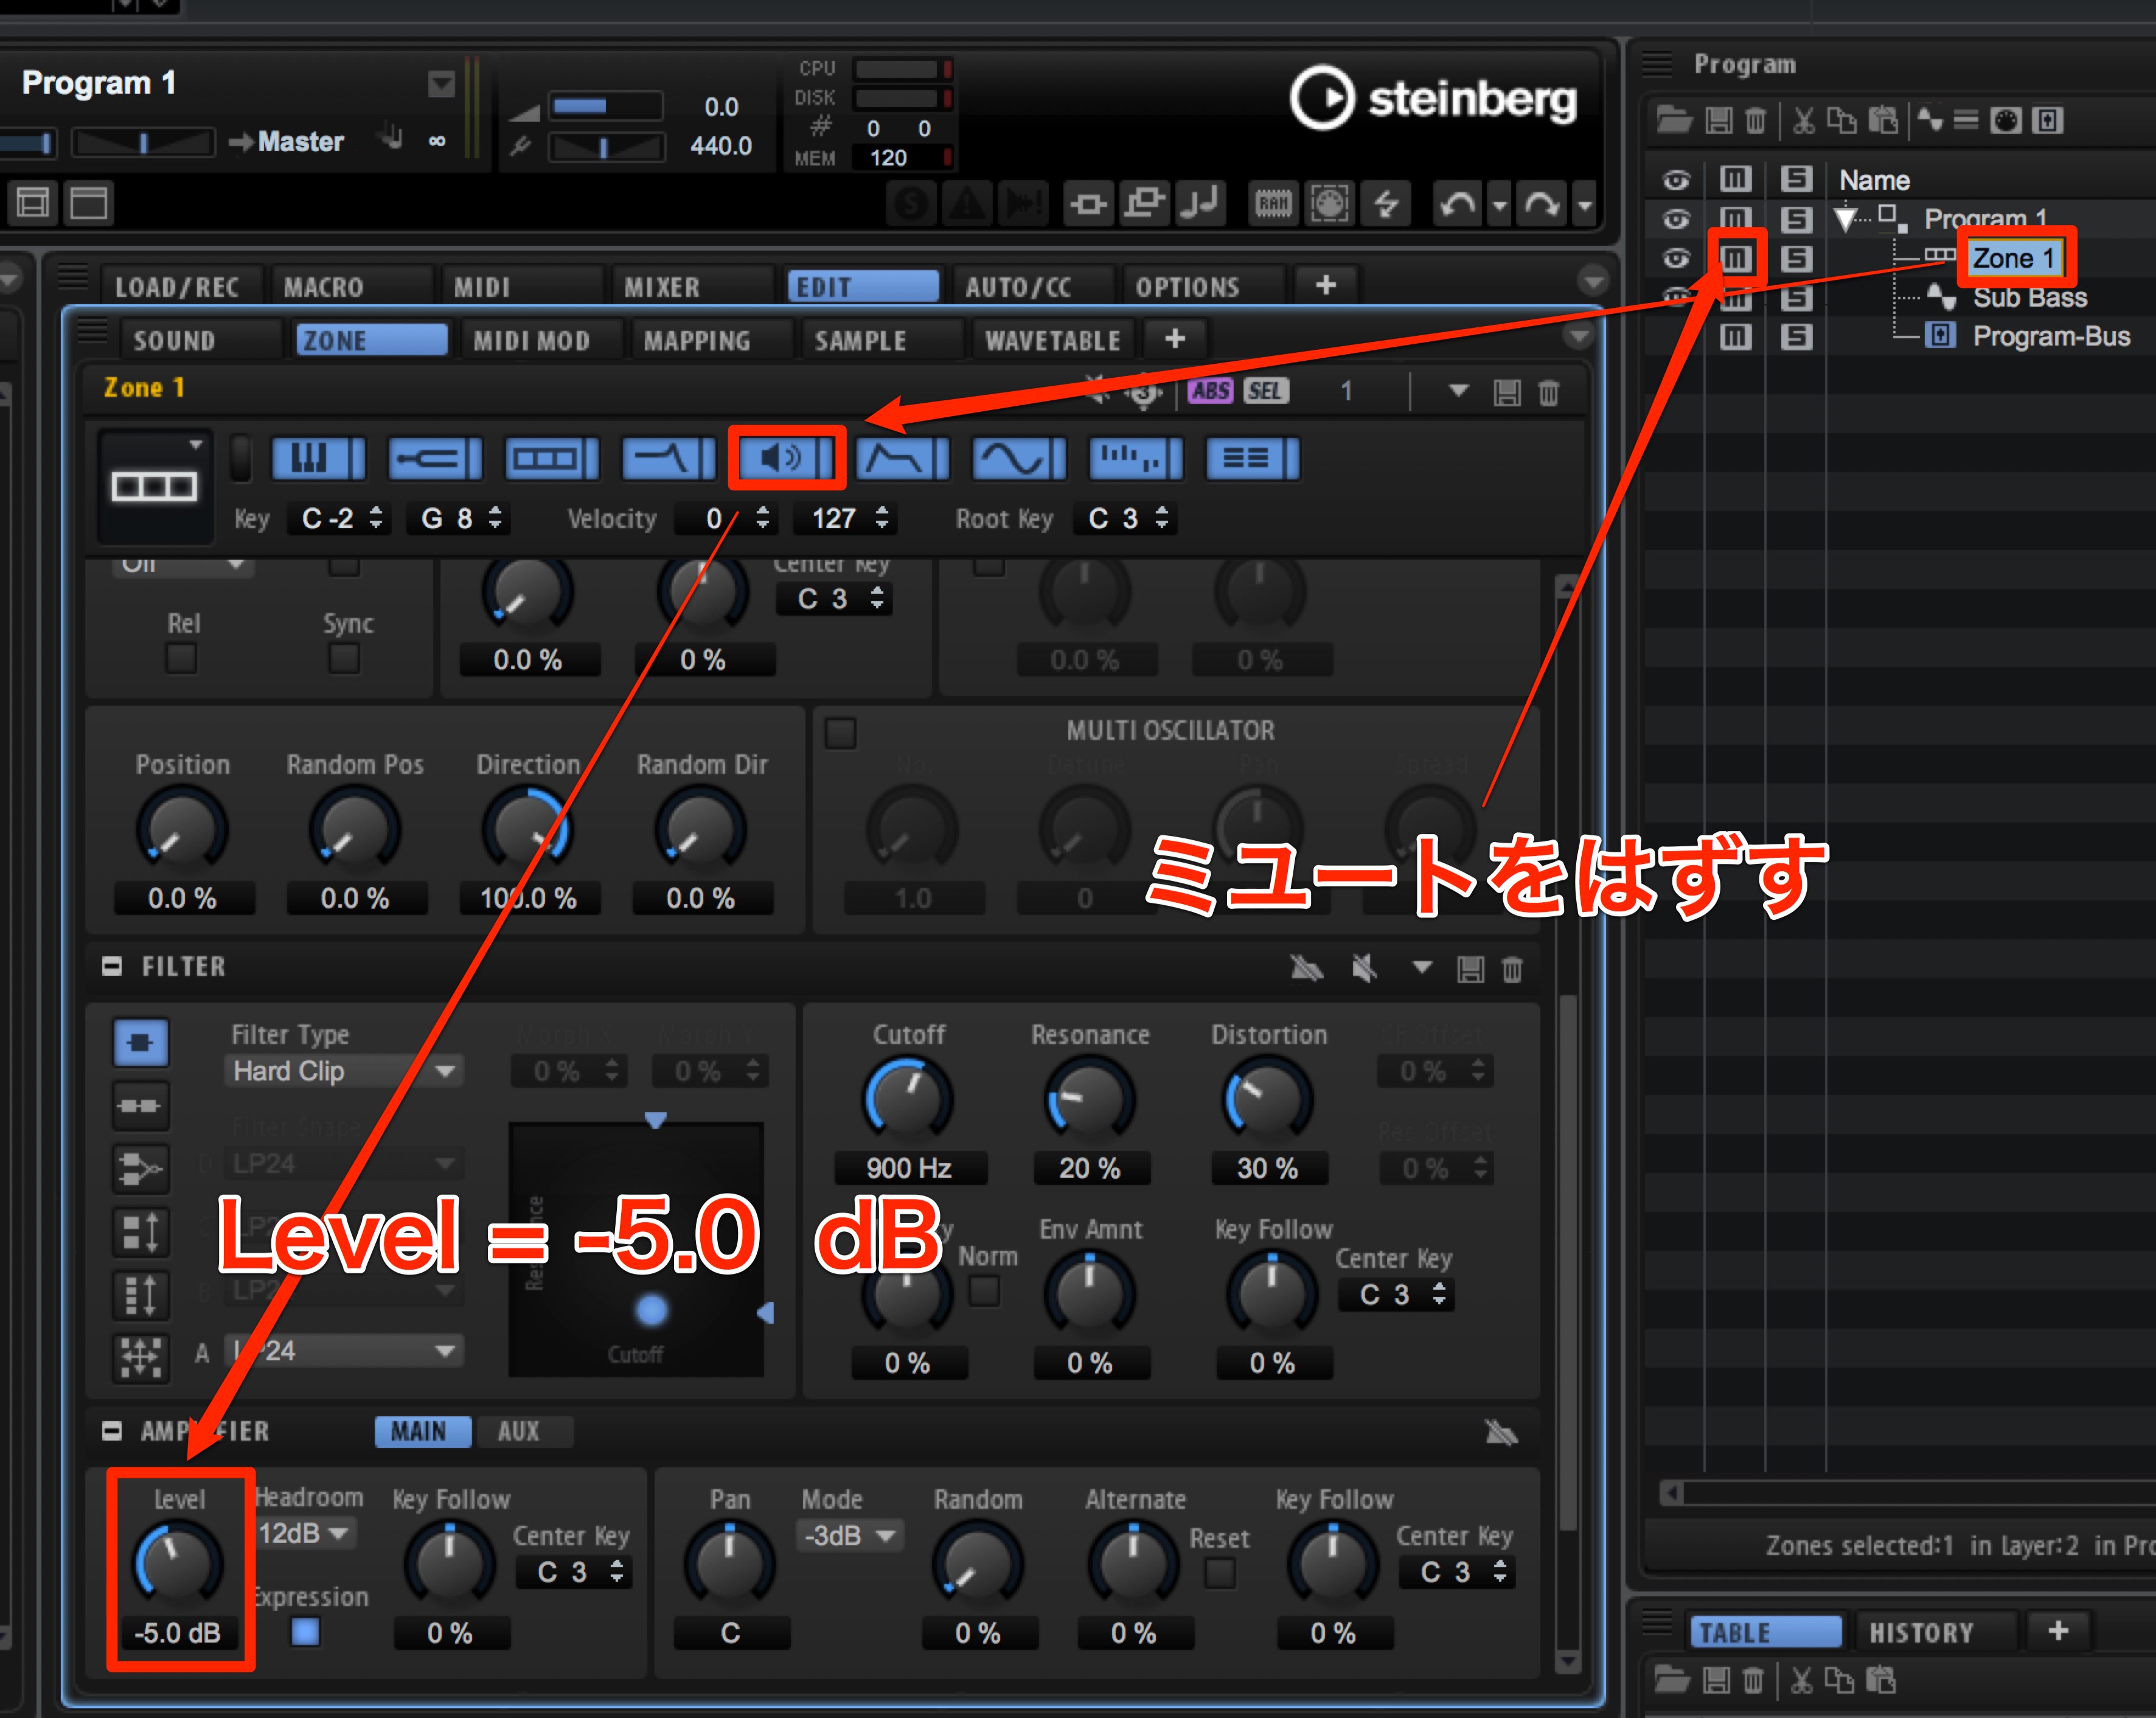Open Program tree load folder icon

[x=1674, y=120]
